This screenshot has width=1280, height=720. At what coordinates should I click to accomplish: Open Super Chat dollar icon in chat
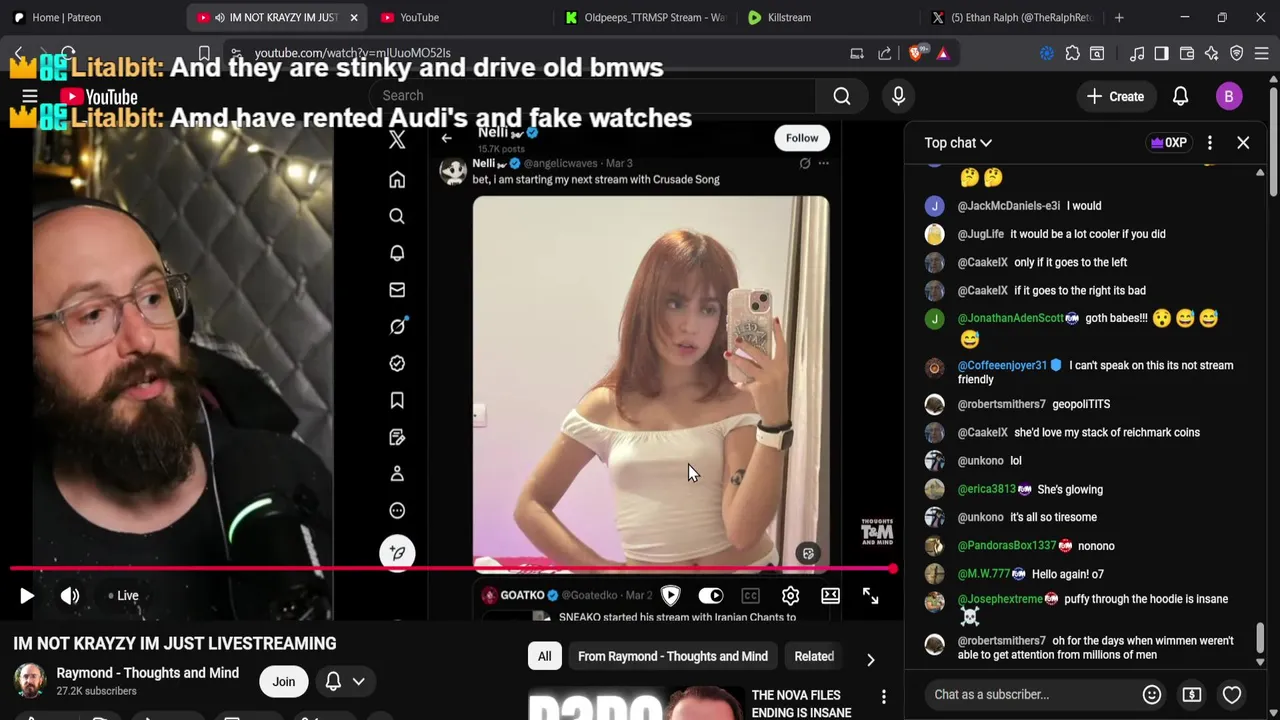click(x=1192, y=694)
